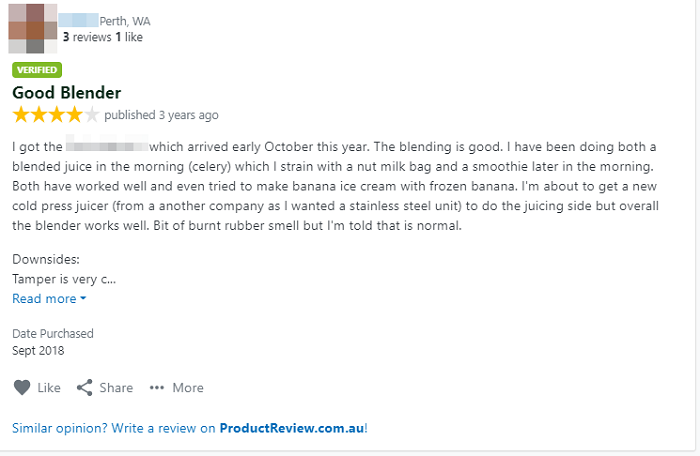700x456 pixels.
Task: Click the caret arrow beside Read more
Action: tap(83, 298)
